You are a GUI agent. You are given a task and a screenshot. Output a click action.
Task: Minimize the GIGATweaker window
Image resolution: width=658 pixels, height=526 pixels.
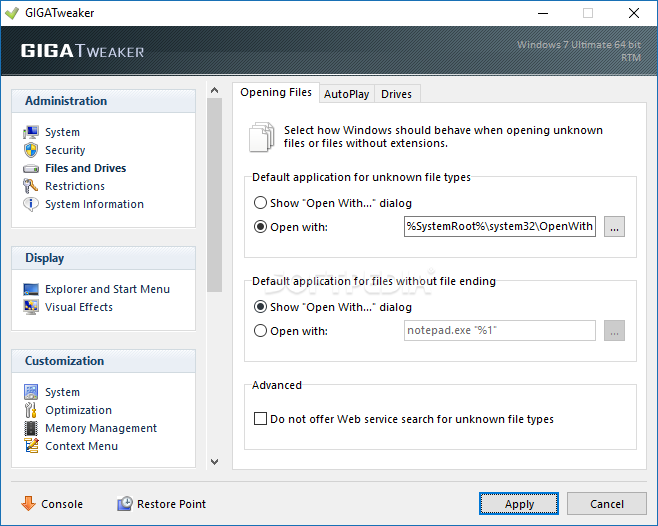pyautogui.click(x=543, y=13)
